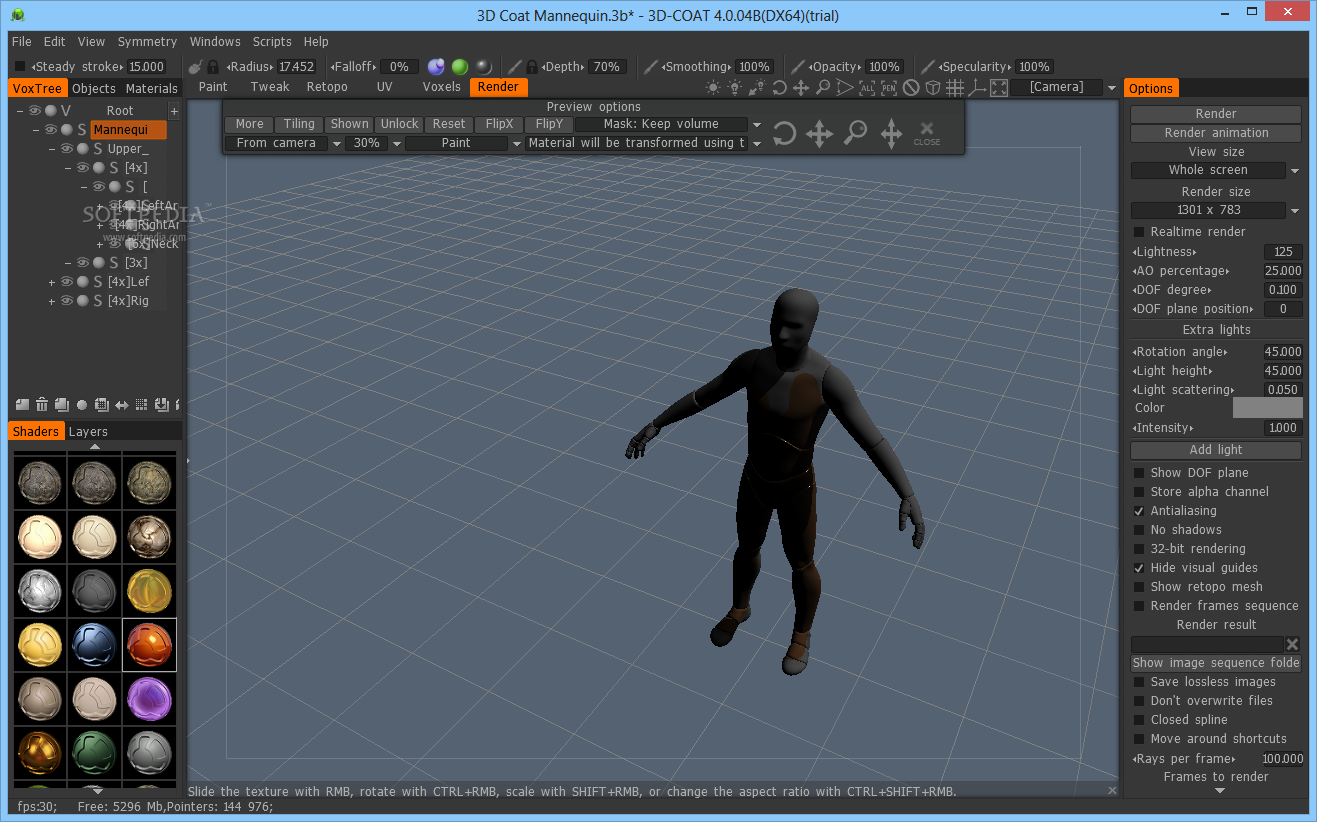Expand the [4x]Lef tree node
1317x822 pixels.
pyautogui.click(x=52, y=282)
